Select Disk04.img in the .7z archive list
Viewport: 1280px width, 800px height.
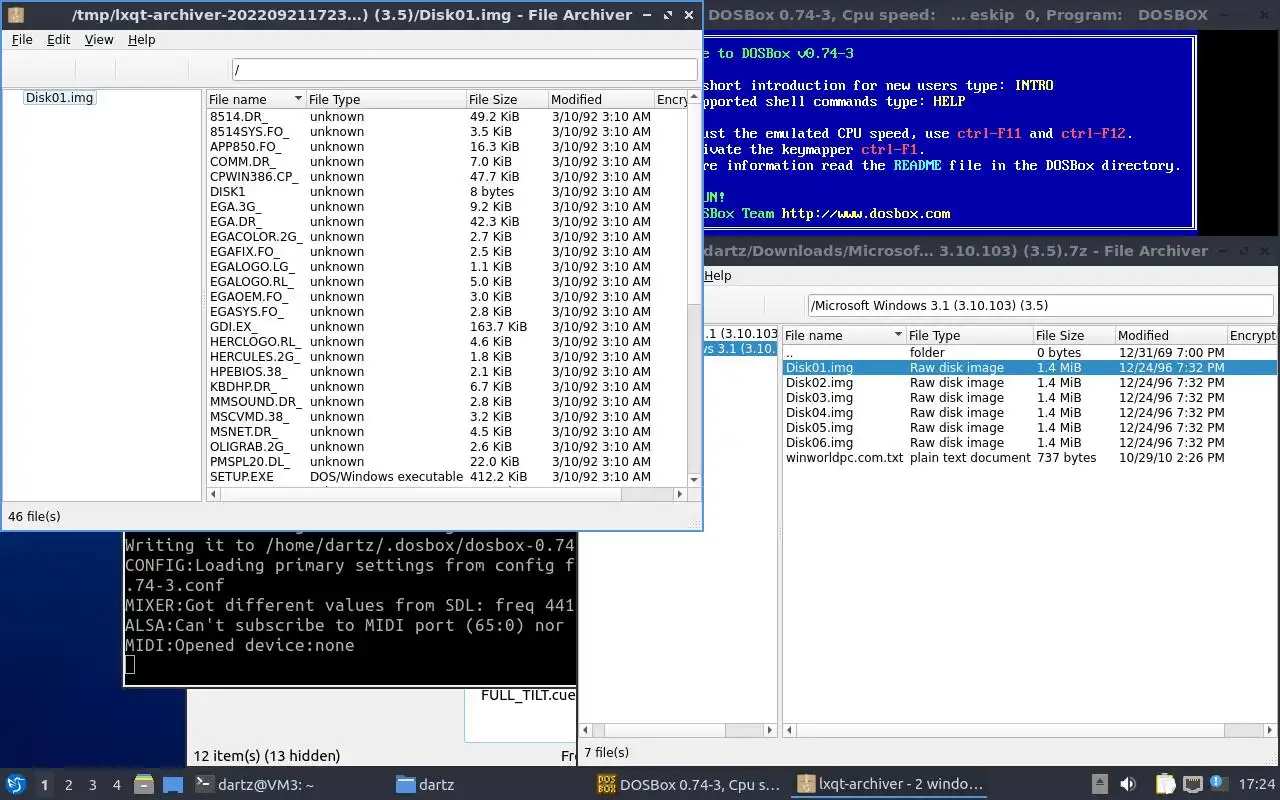pos(1029,413)
